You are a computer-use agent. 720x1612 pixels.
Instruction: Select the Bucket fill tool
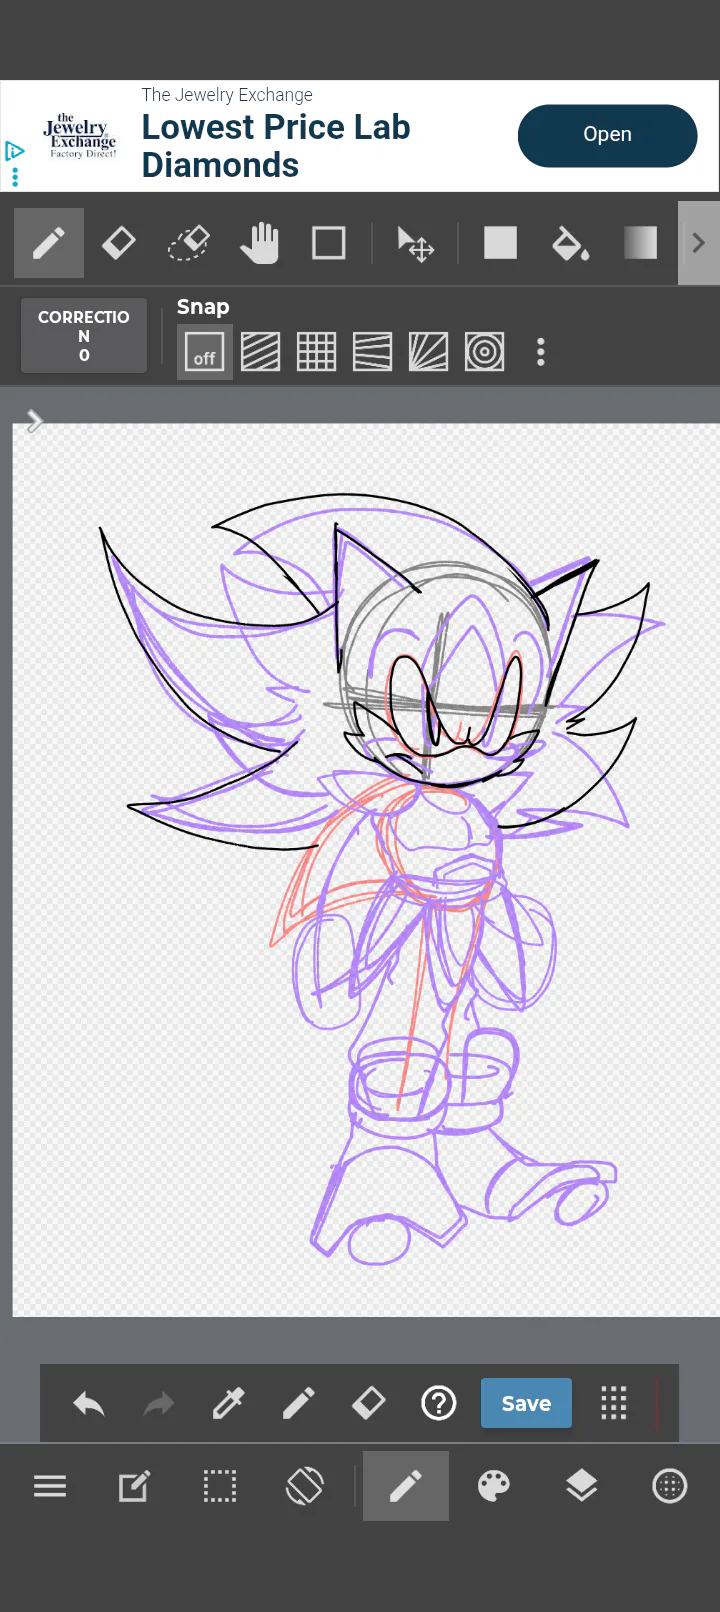coord(570,243)
